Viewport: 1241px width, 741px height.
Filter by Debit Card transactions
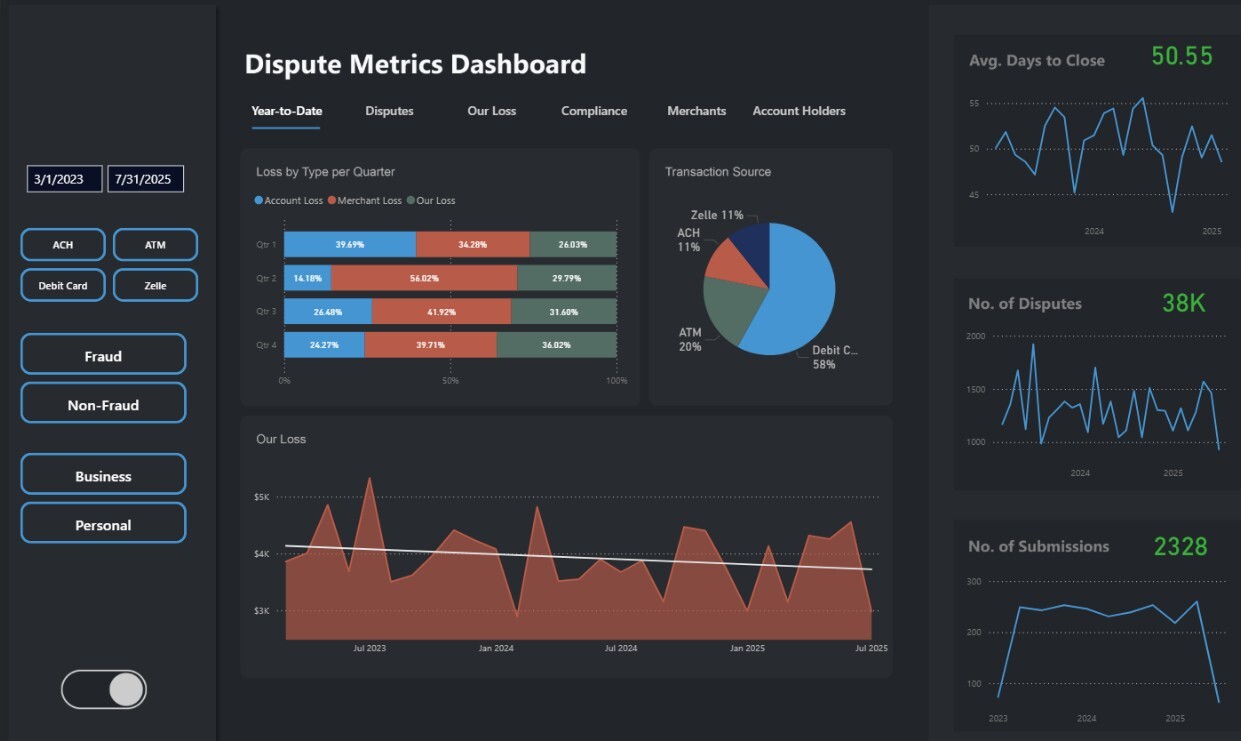click(62, 285)
